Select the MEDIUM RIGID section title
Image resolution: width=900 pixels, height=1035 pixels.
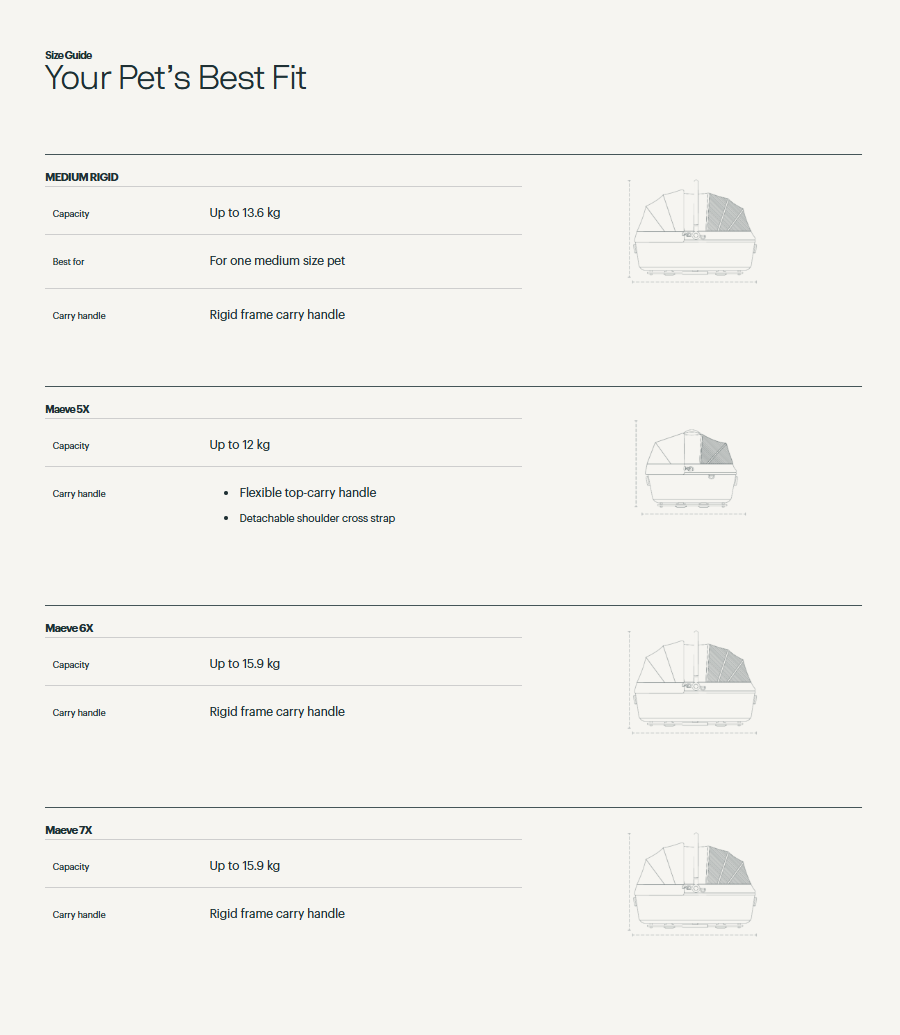(82, 177)
